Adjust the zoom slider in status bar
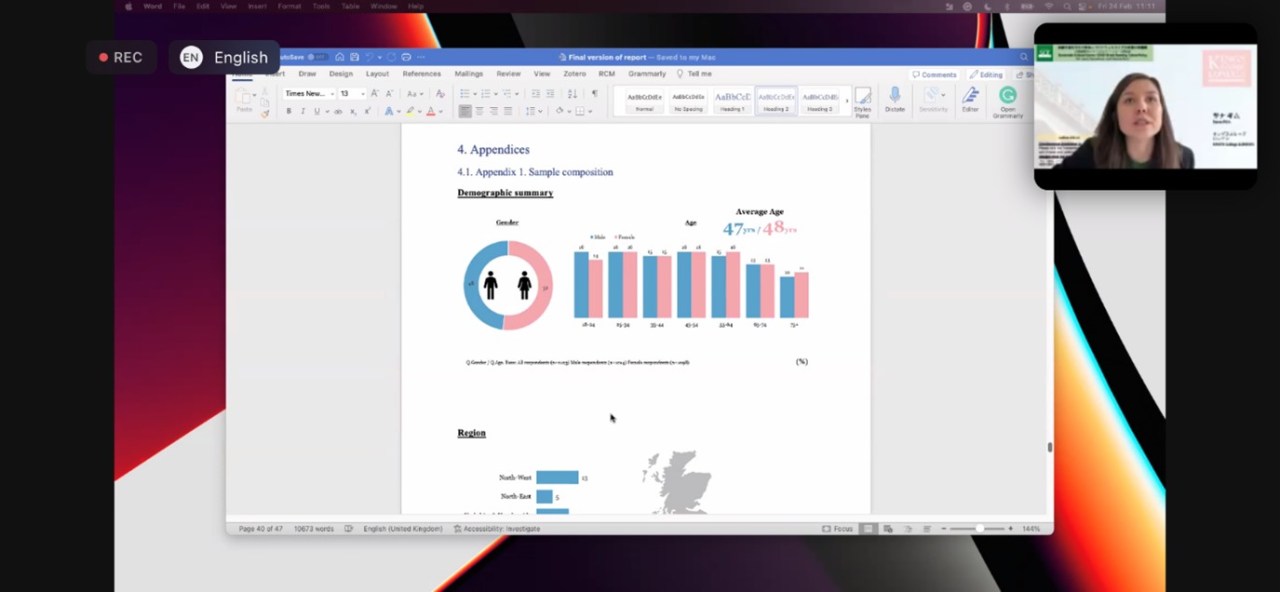Image resolution: width=1280 pixels, height=592 pixels. [x=977, y=528]
